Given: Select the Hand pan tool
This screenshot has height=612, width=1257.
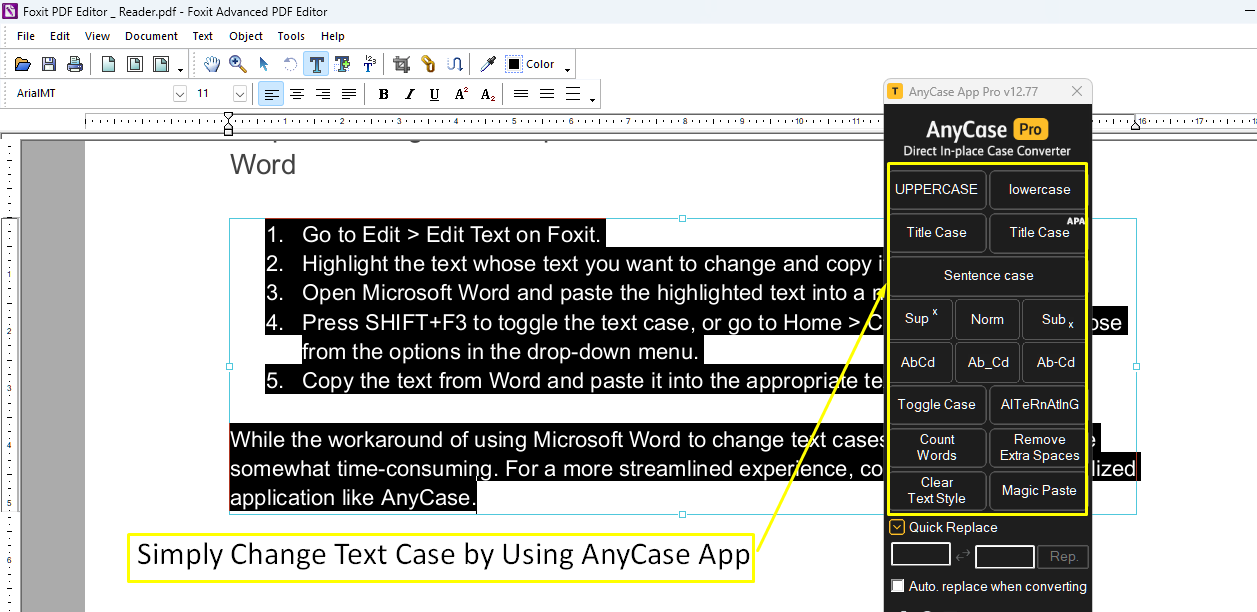Looking at the screenshot, I should (x=212, y=64).
